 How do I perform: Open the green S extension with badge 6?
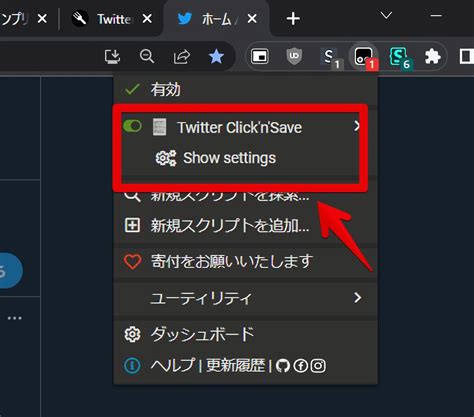click(x=400, y=58)
